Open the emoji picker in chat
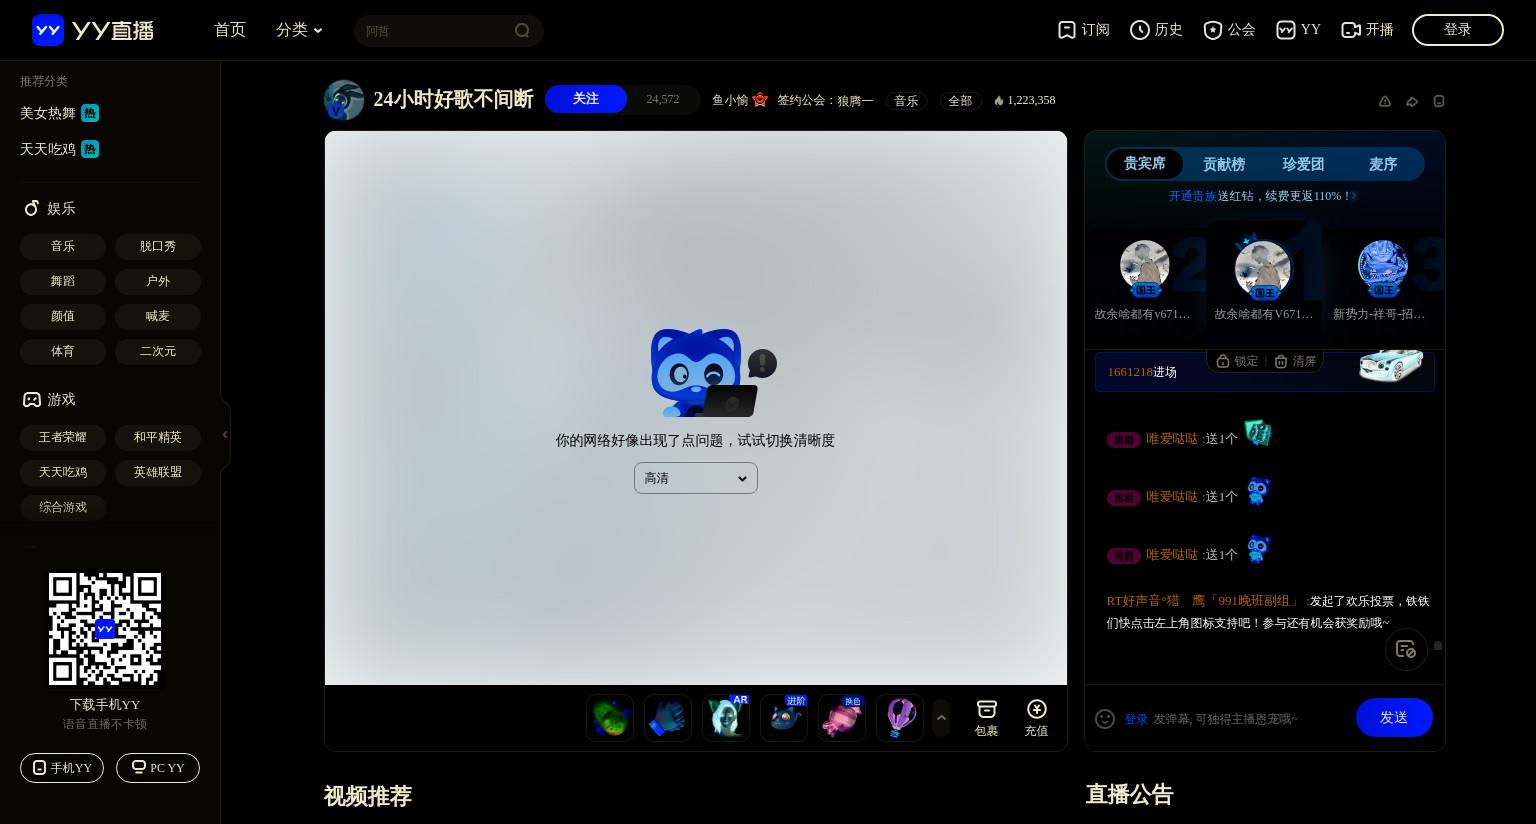 pyautogui.click(x=1105, y=719)
